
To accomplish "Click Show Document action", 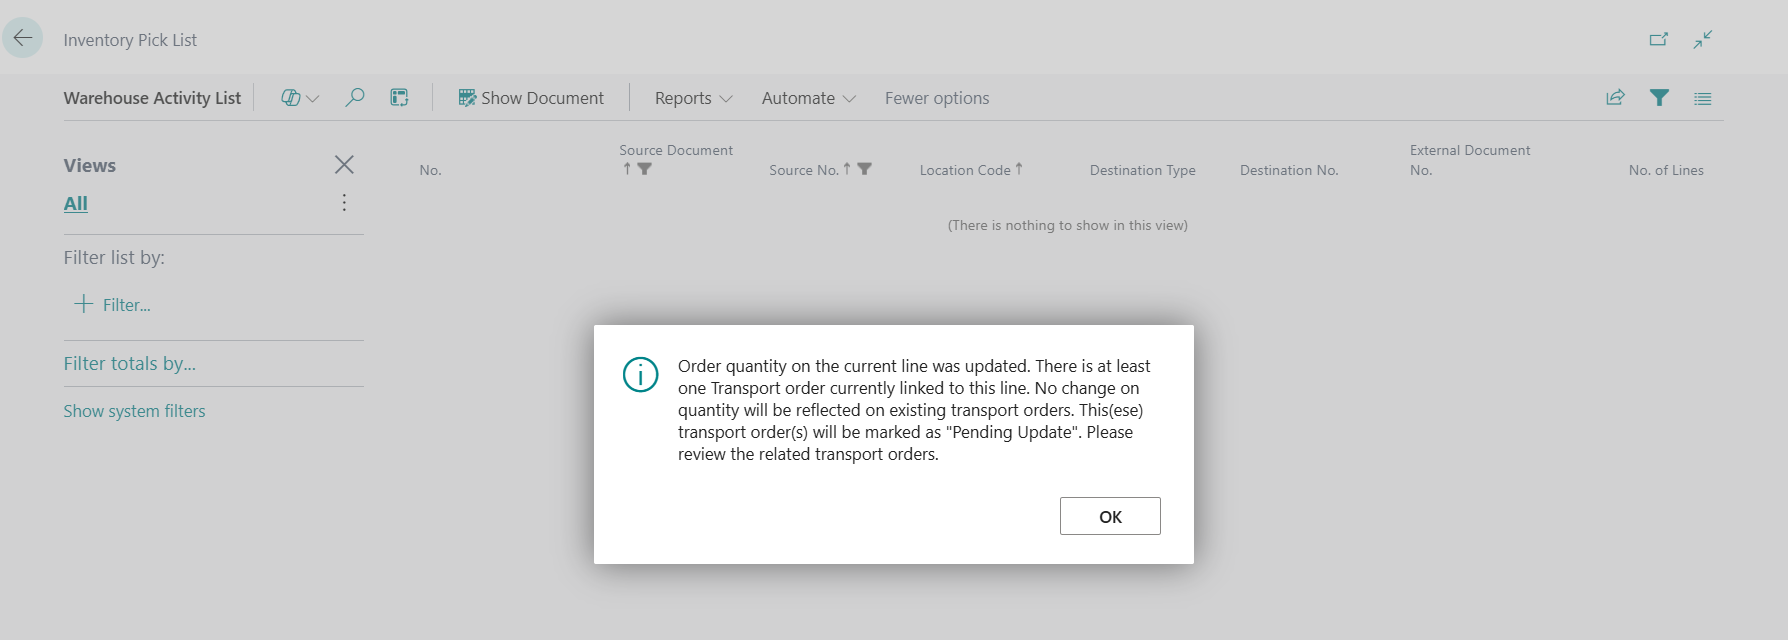I will [531, 98].
